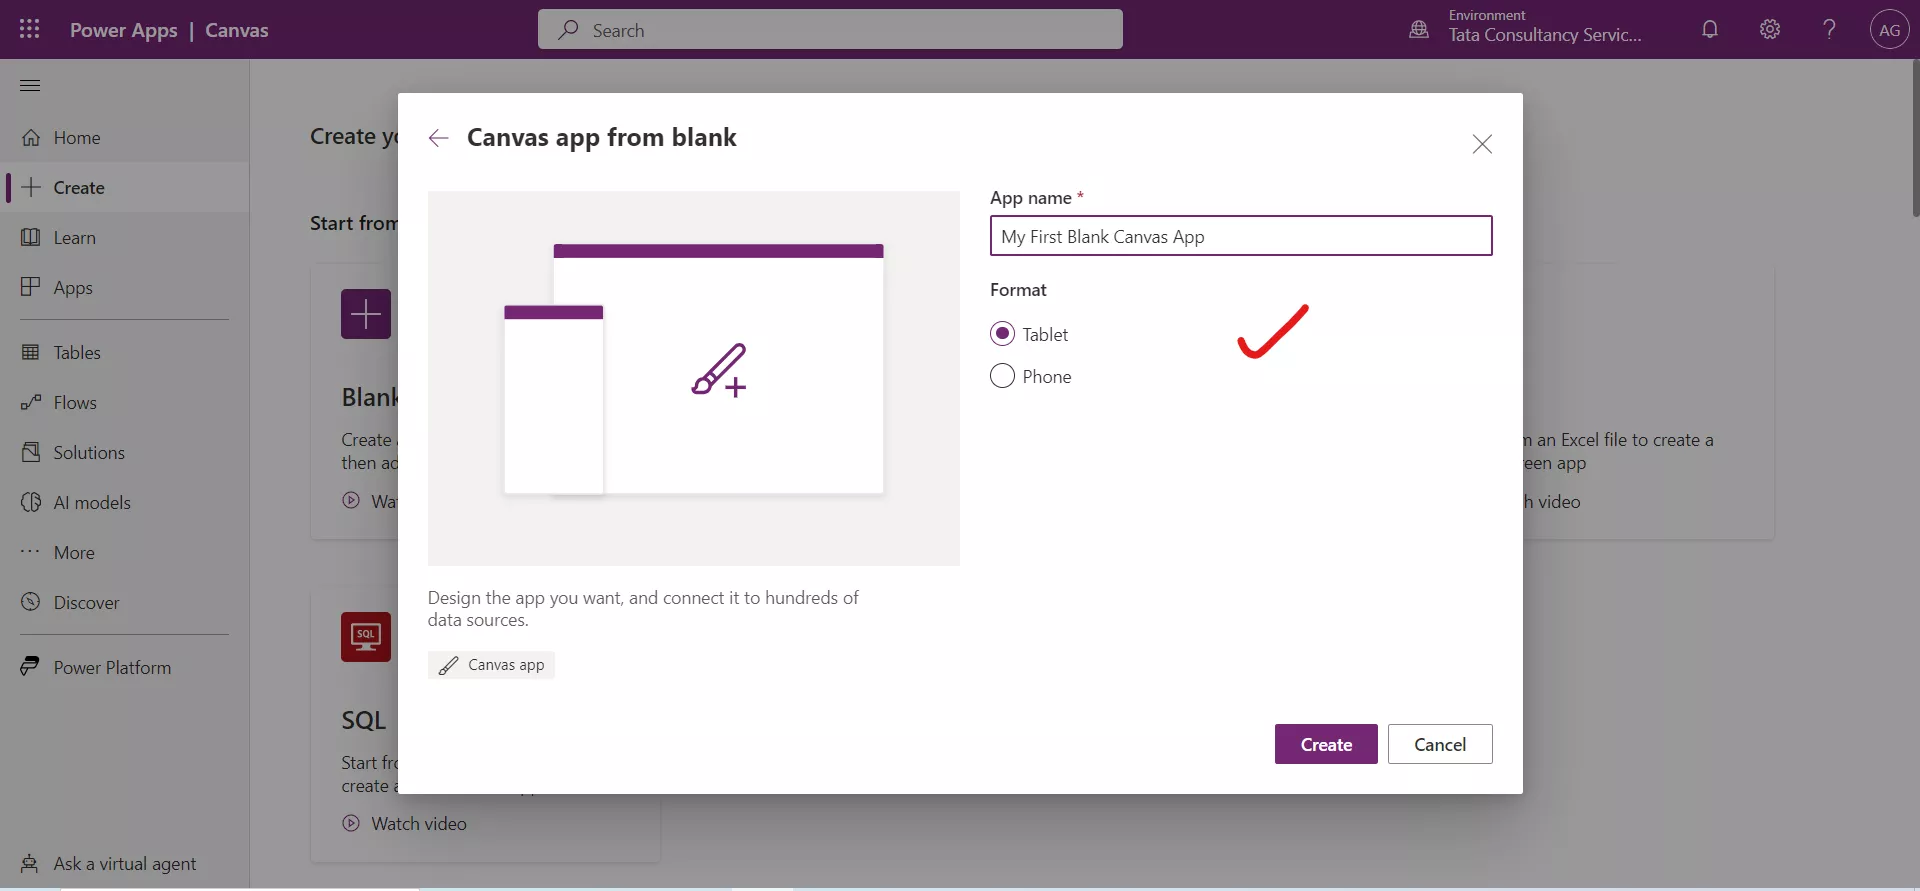
Task: Select the Phone format radio button
Action: 1002,376
